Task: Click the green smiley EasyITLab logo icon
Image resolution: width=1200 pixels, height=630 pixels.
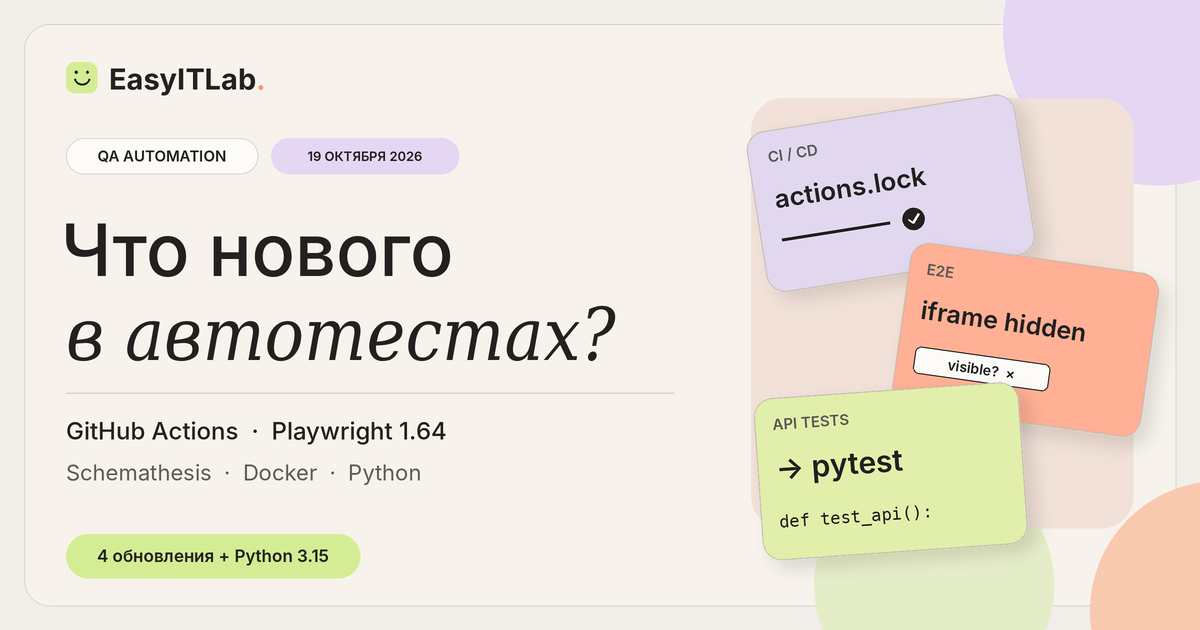Action: 82,78
